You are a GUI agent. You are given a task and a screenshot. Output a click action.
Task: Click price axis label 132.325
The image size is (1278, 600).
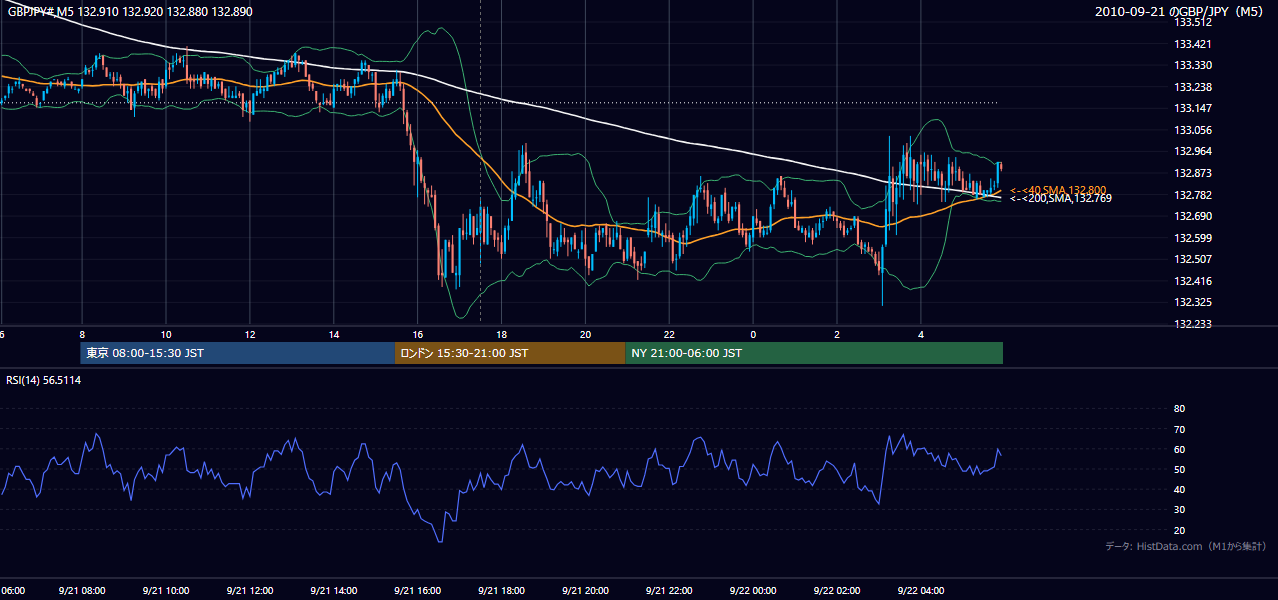[x=1193, y=302]
